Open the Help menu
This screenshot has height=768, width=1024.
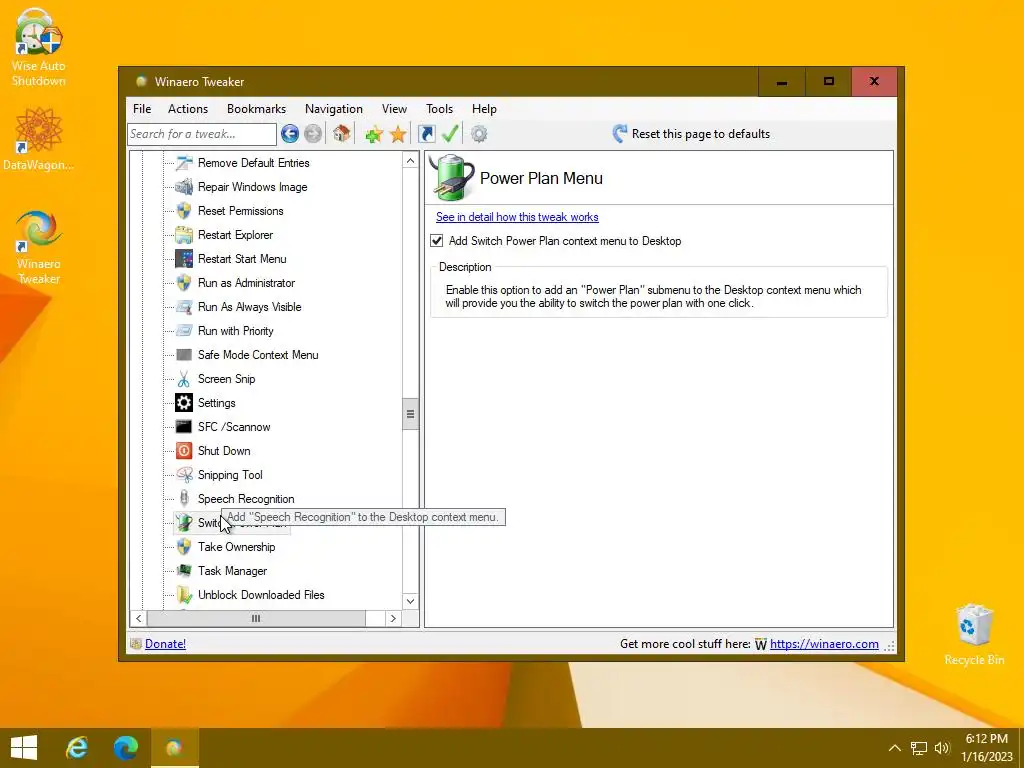[x=485, y=109]
